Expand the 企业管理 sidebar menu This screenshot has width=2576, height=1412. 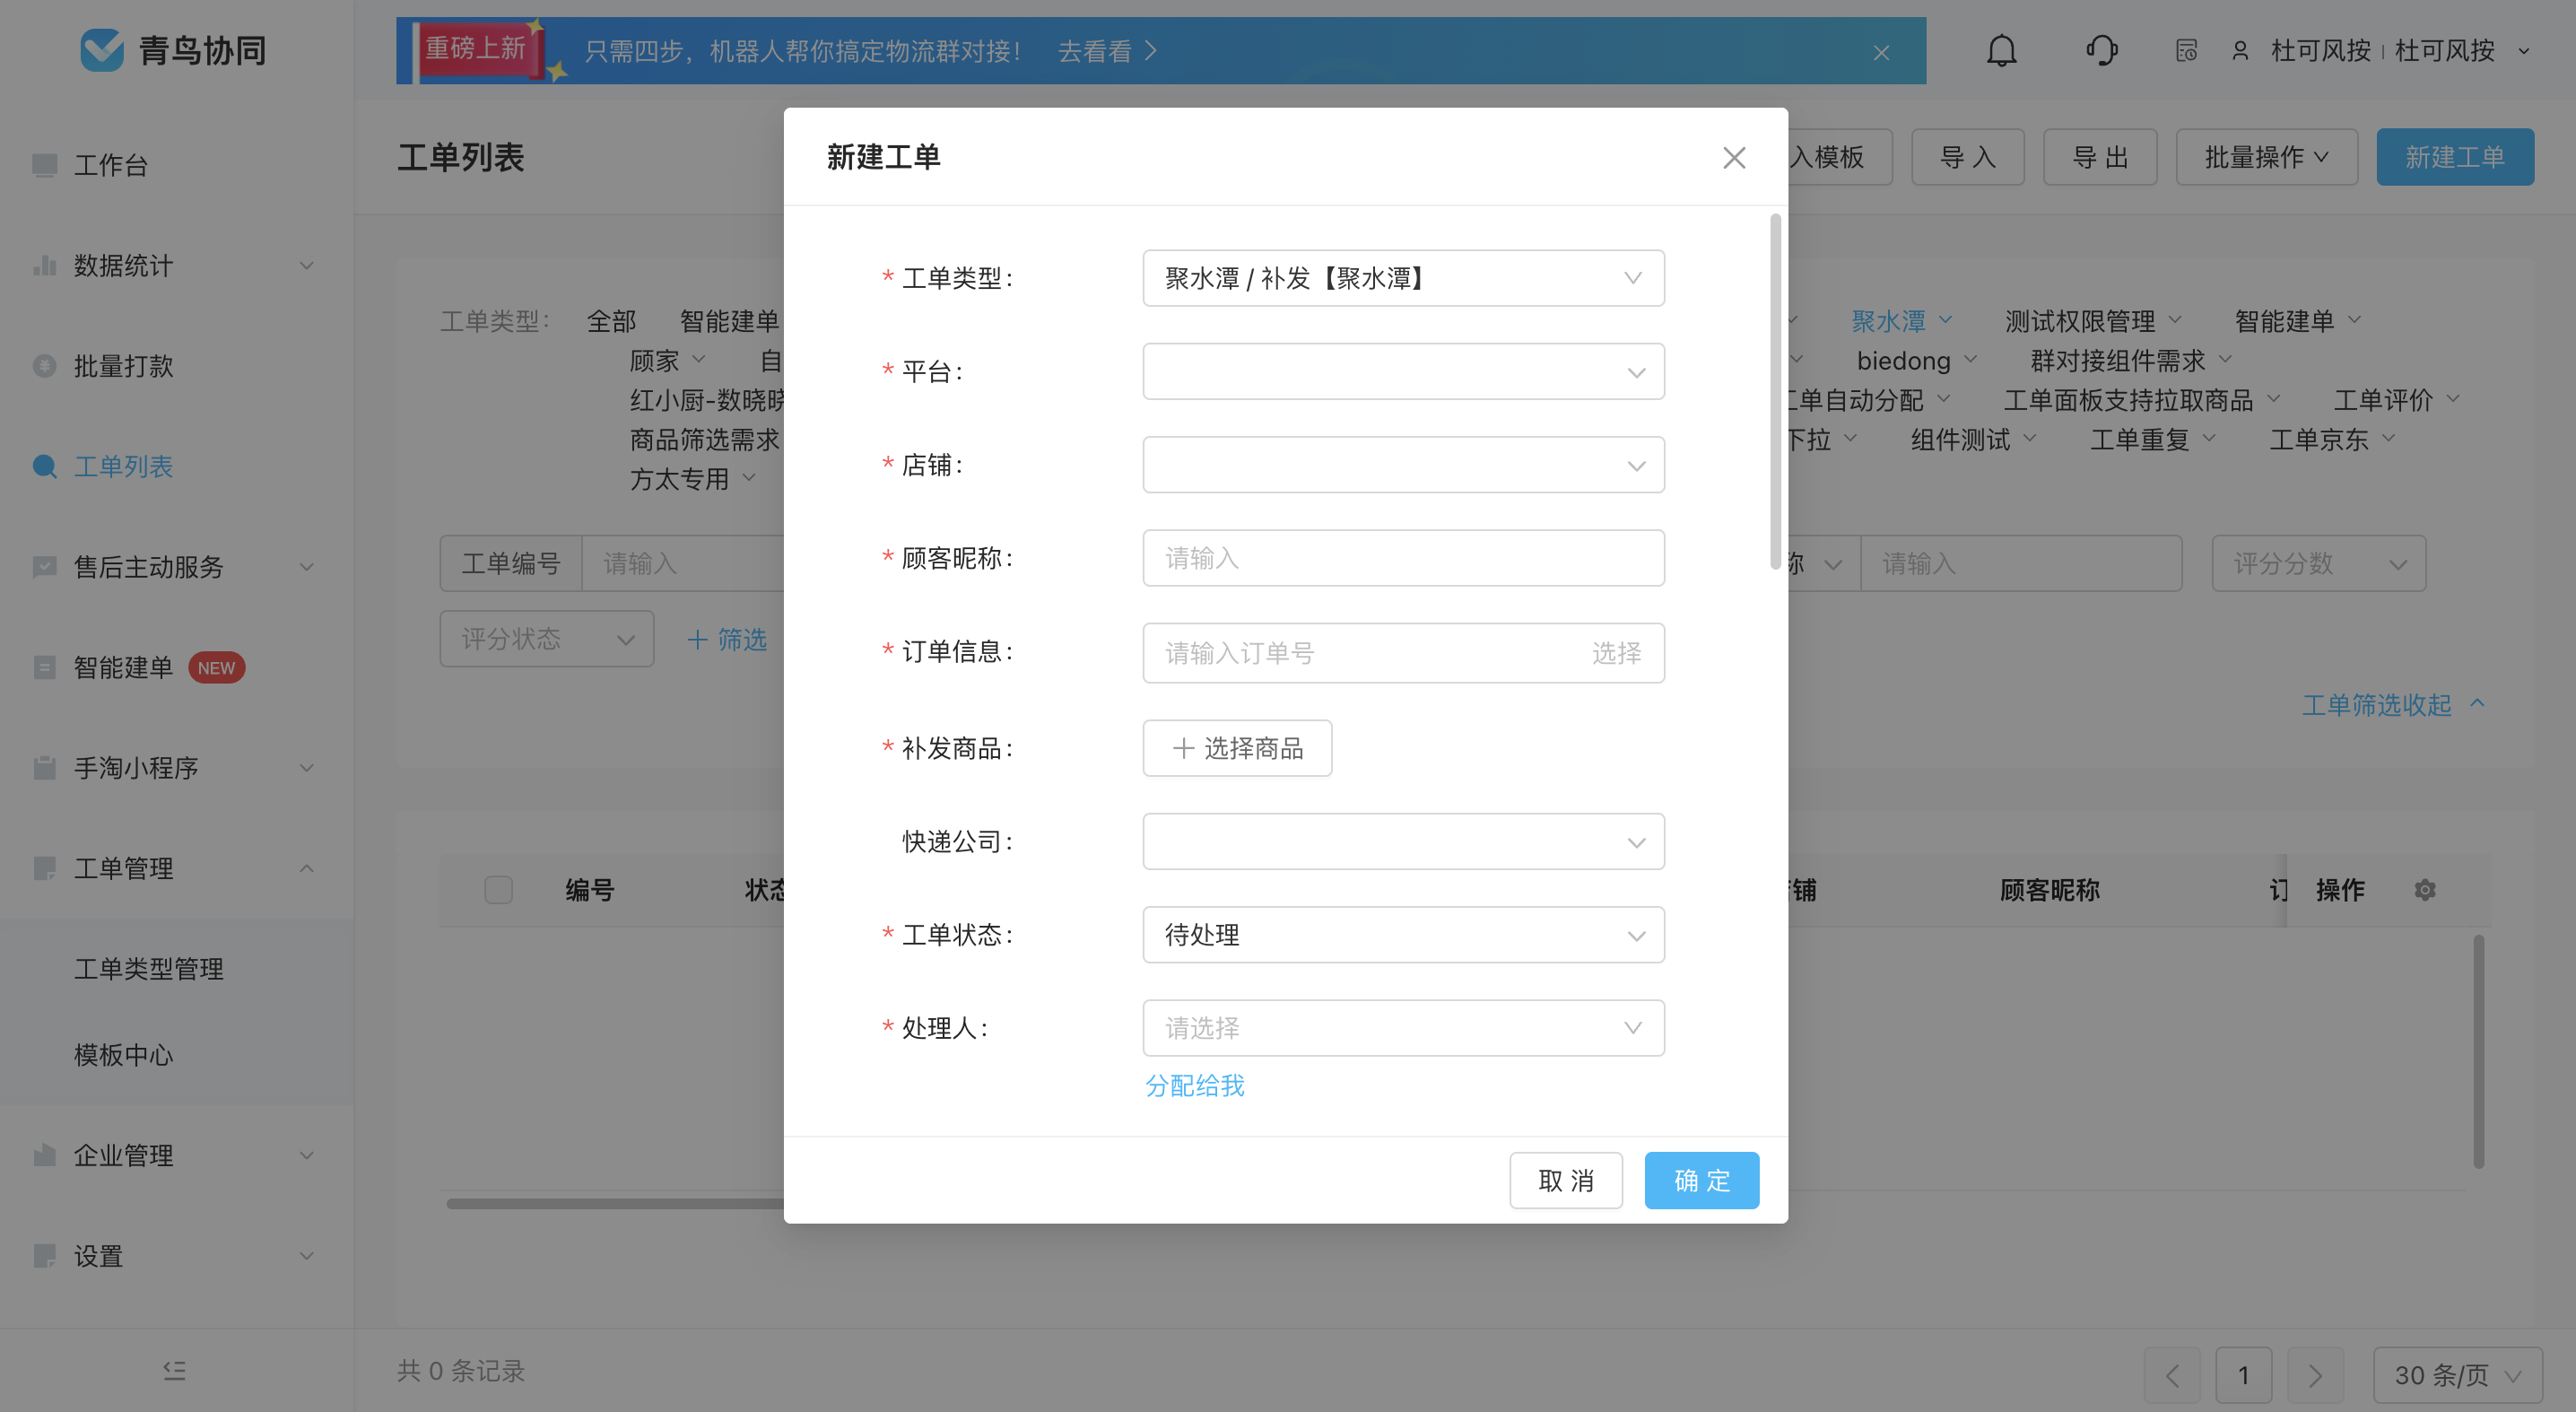[x=176, y=1155]
